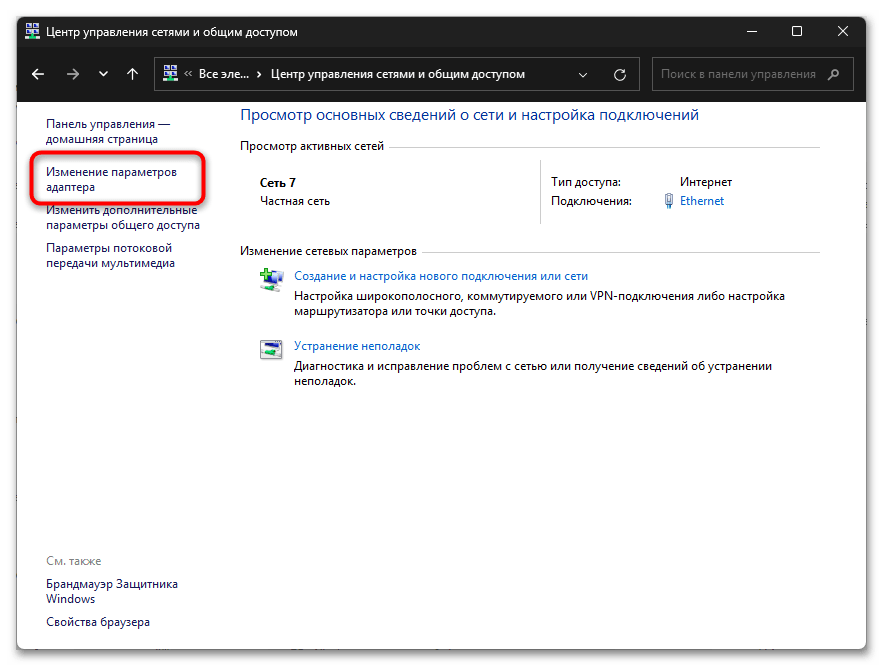Click 'Подключения:' label
Screen dimensions: 883x666
click(x=591, y=201)
